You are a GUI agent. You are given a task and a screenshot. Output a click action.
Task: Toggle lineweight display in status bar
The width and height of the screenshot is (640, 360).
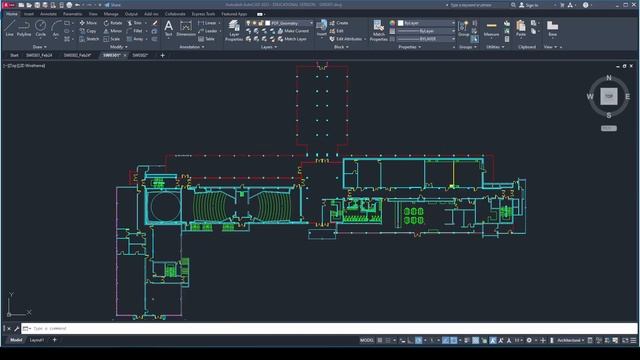tap(467, 340)
